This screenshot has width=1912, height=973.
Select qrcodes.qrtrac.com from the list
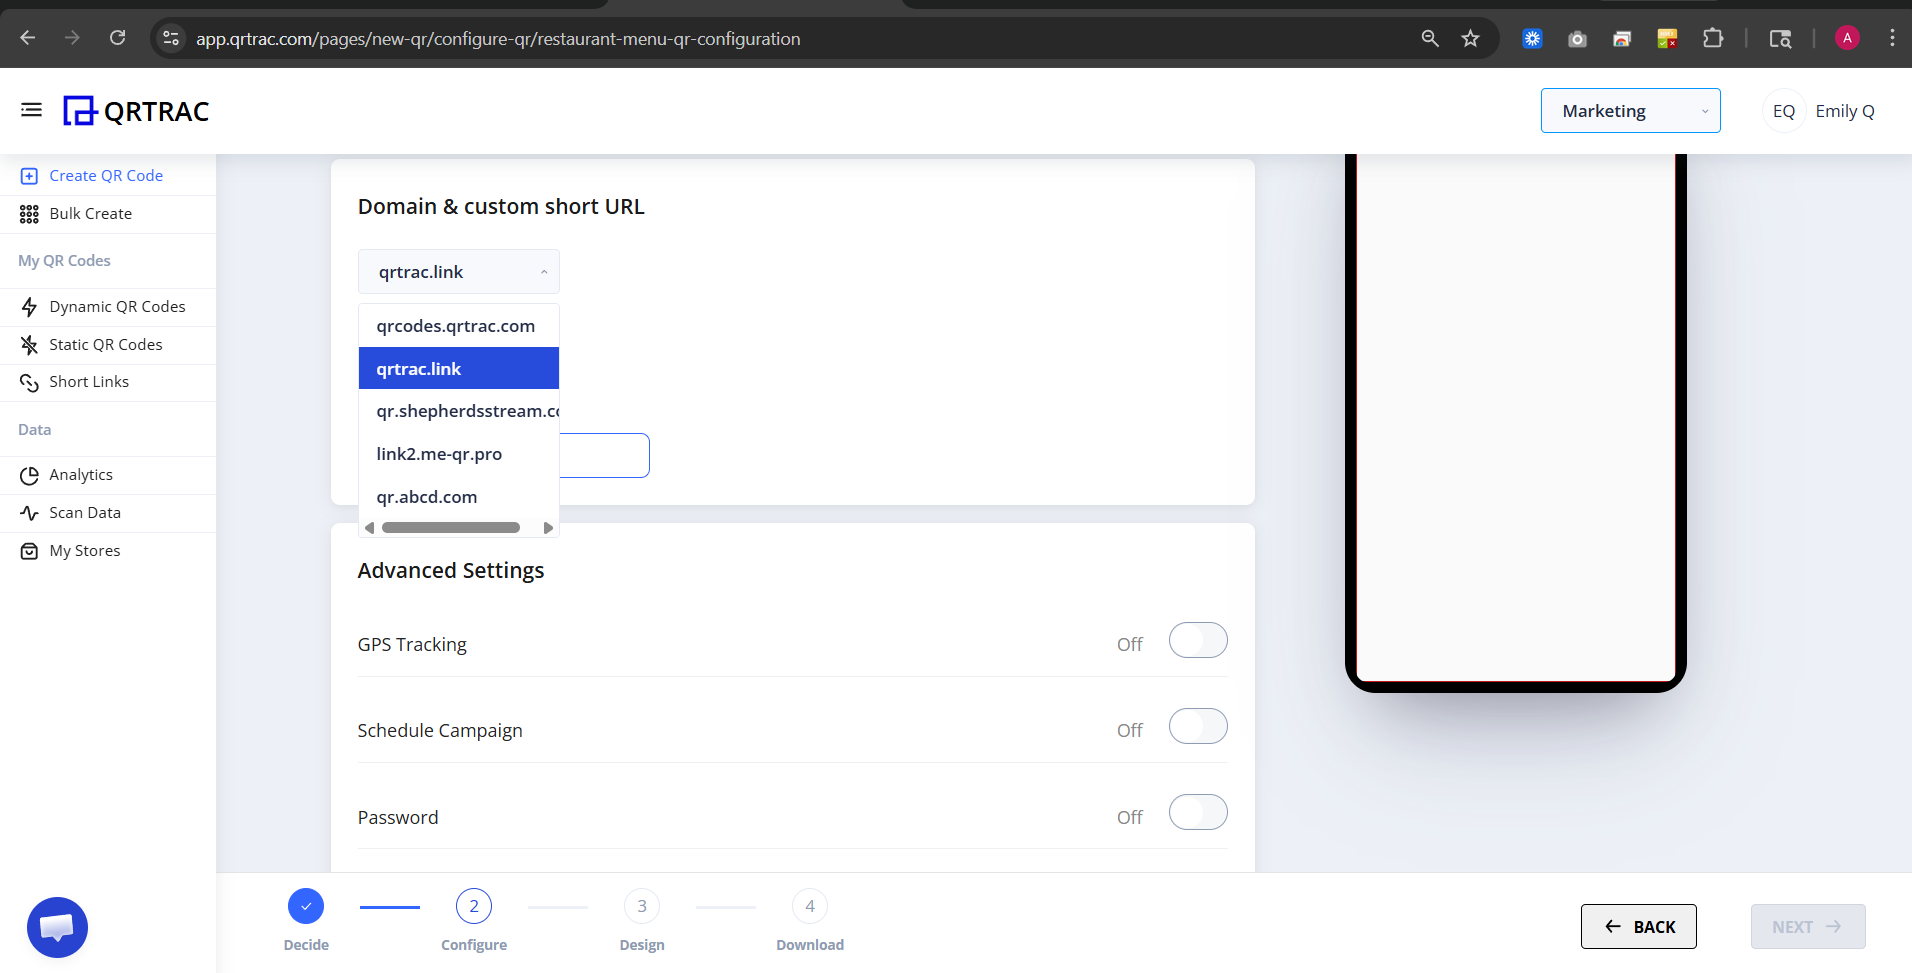pos(456,325)
